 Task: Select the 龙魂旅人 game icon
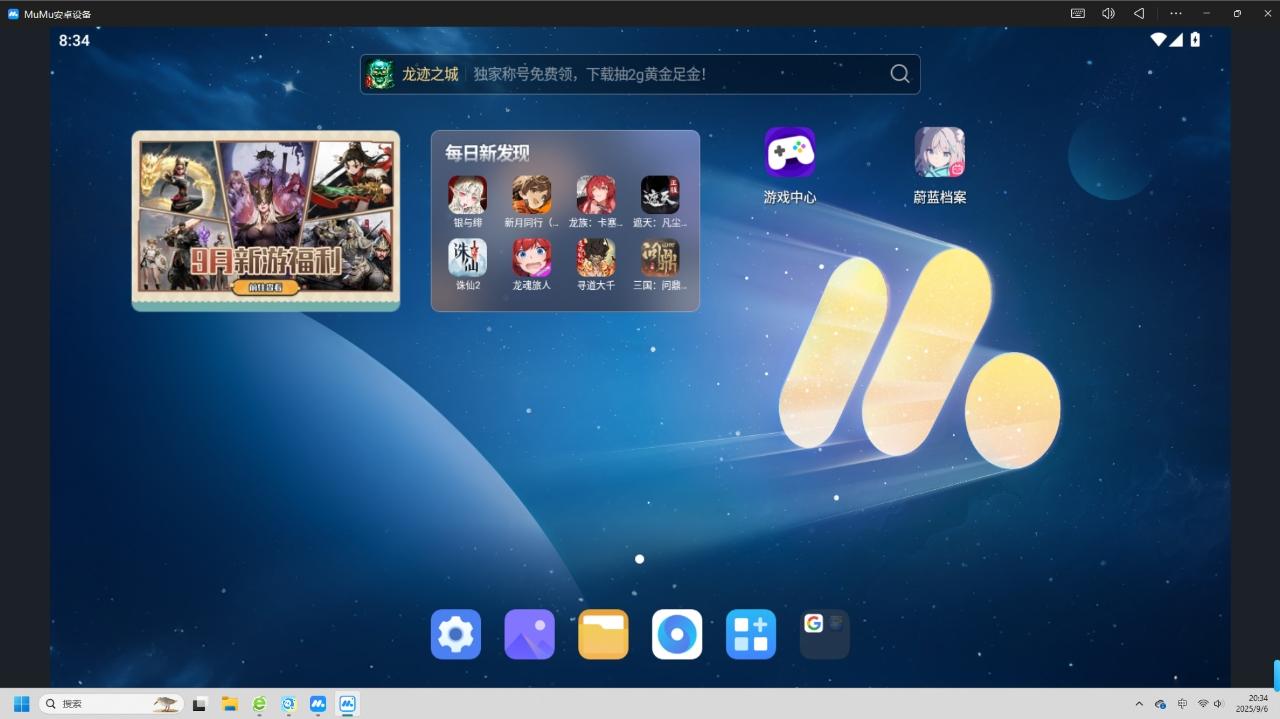tap(532, 258)
